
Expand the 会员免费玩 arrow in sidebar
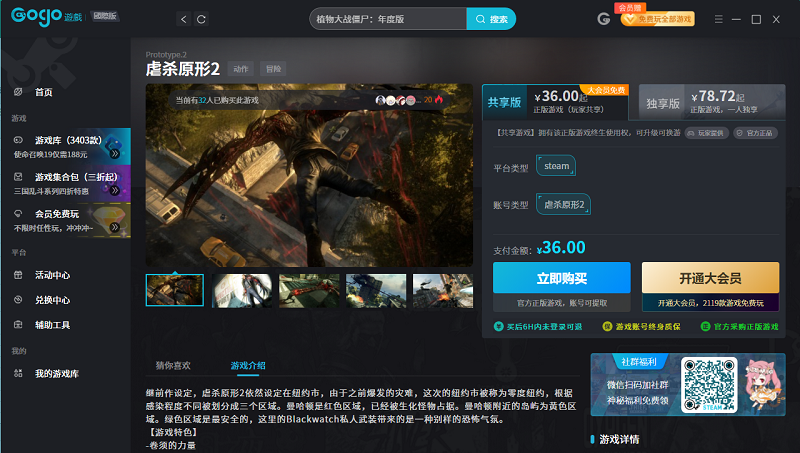click(x=115, y=228)
